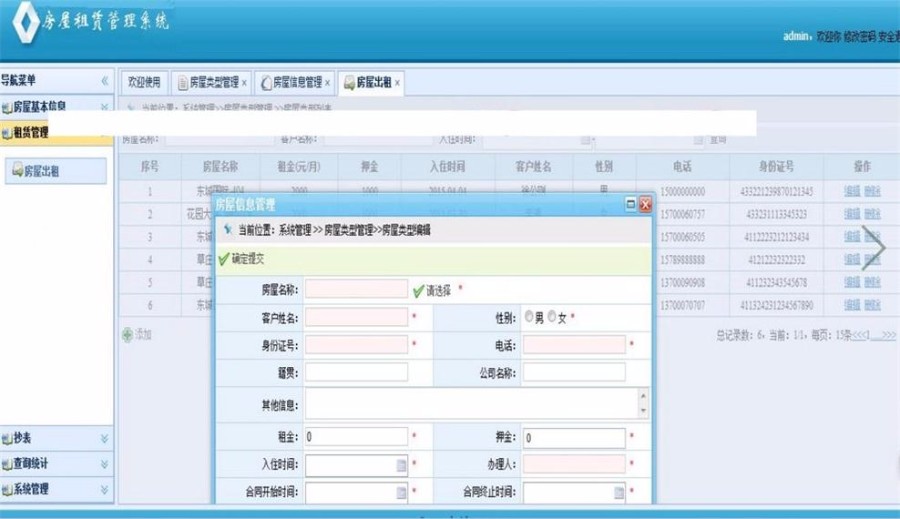Click the 租金(元/月) column header
This screenshot has height=519, width=900.
299,166
